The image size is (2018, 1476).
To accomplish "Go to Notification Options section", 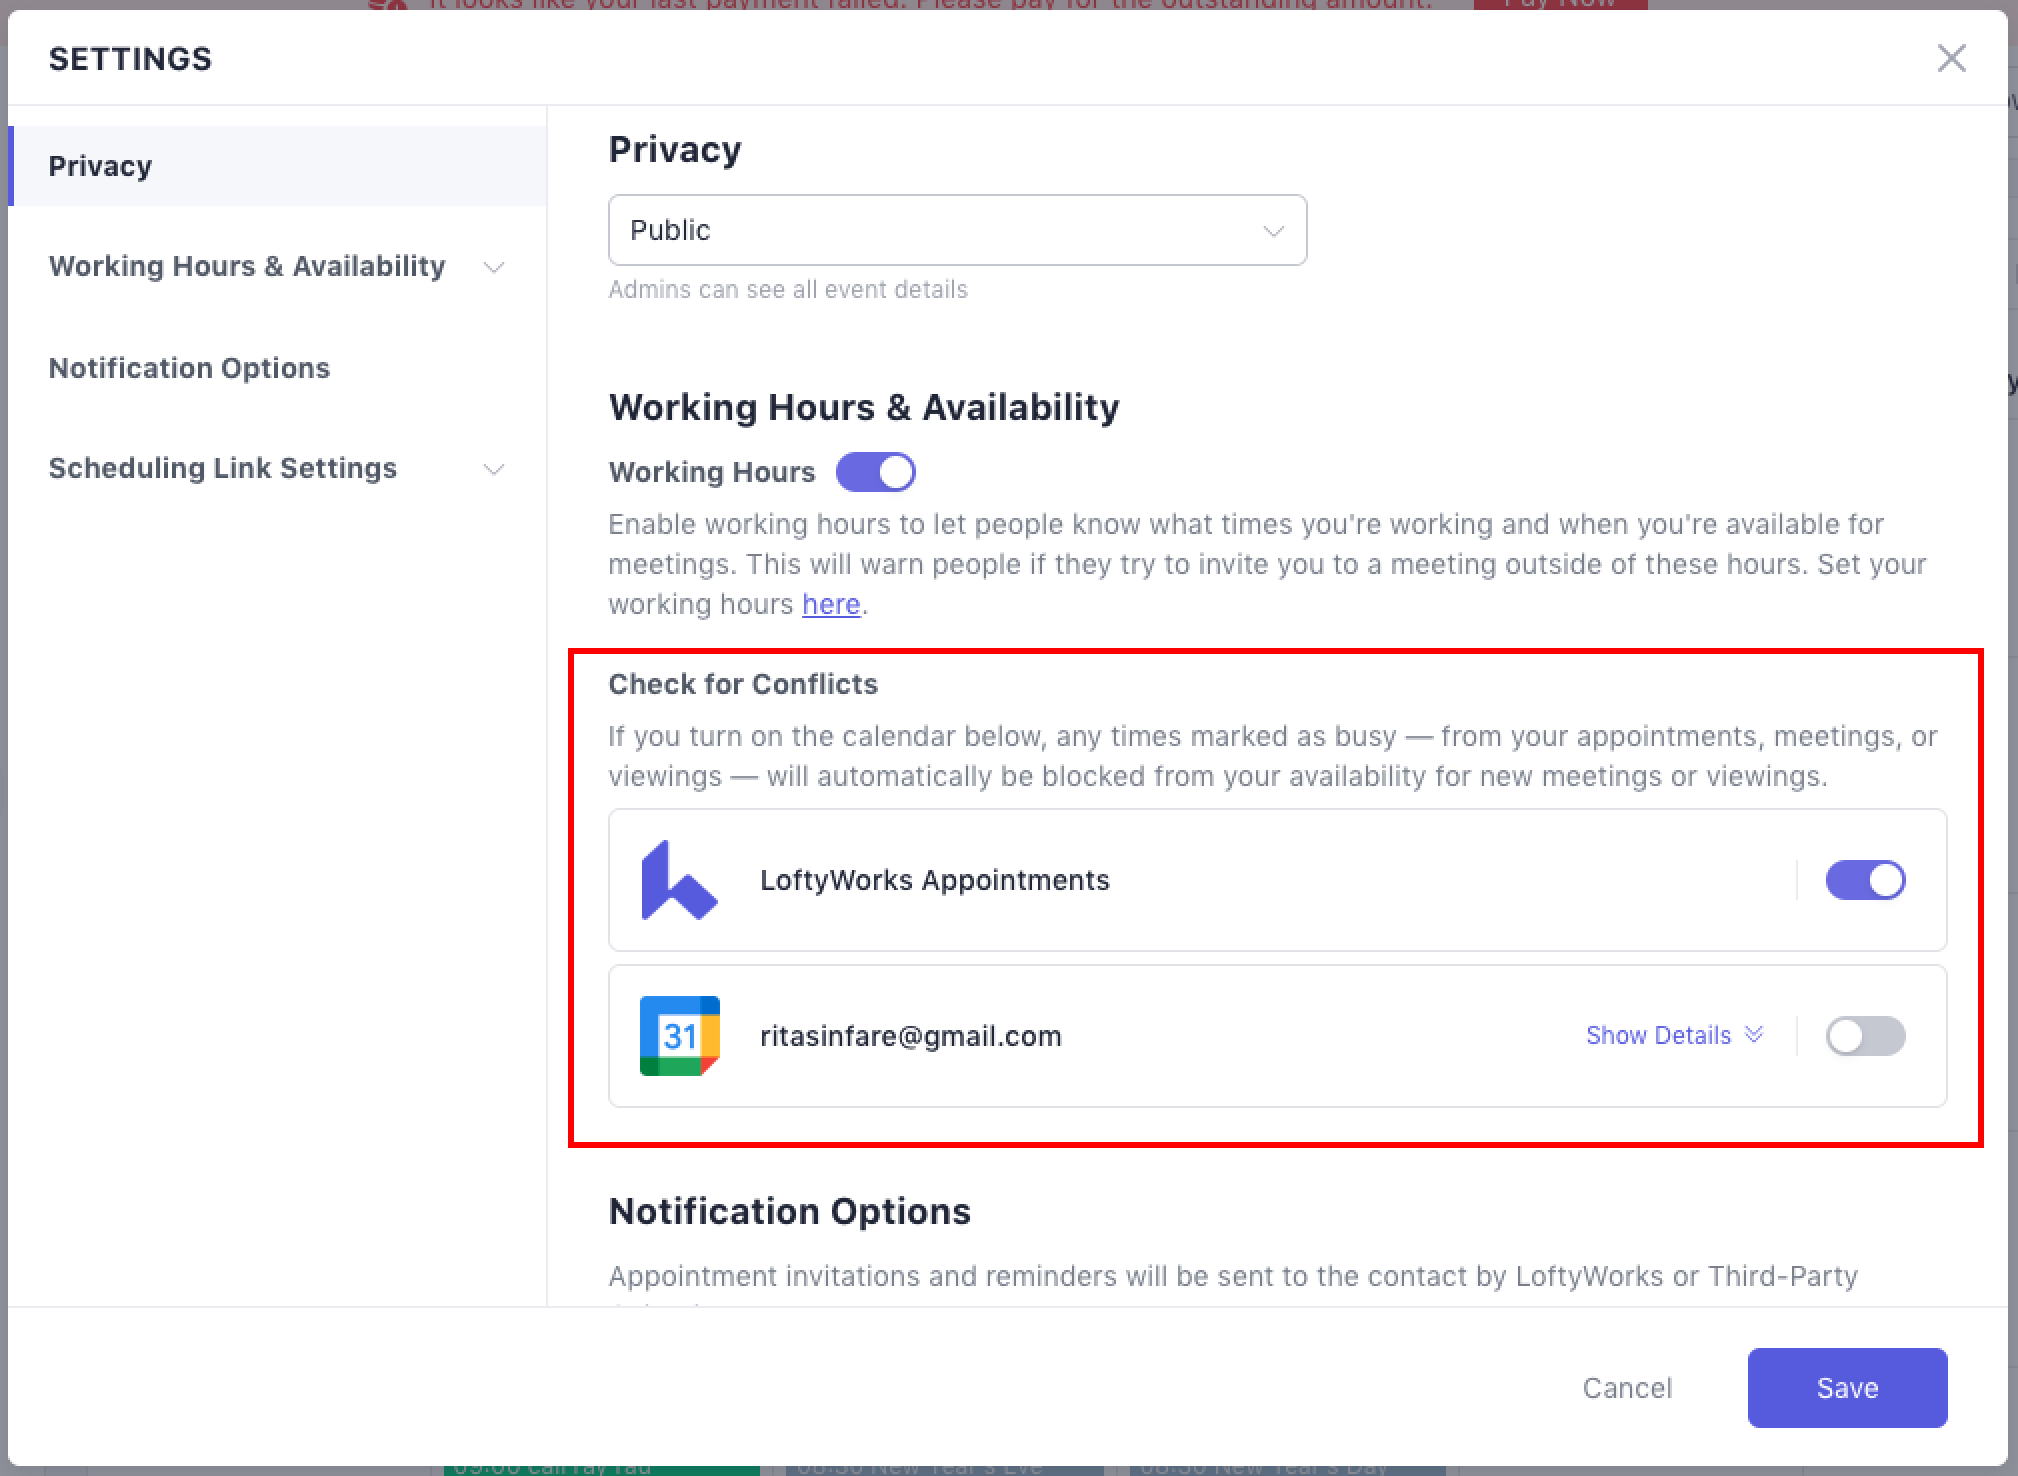I will tap(189, 368).
